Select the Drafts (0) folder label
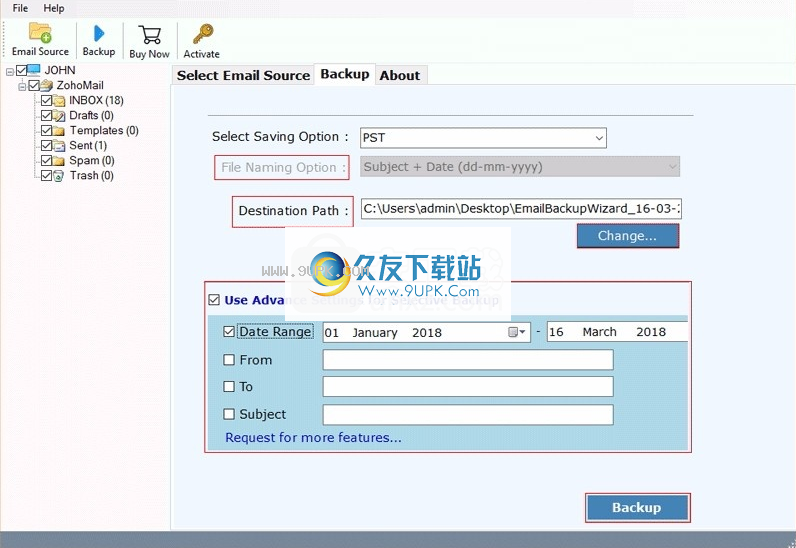 [91, 115]
